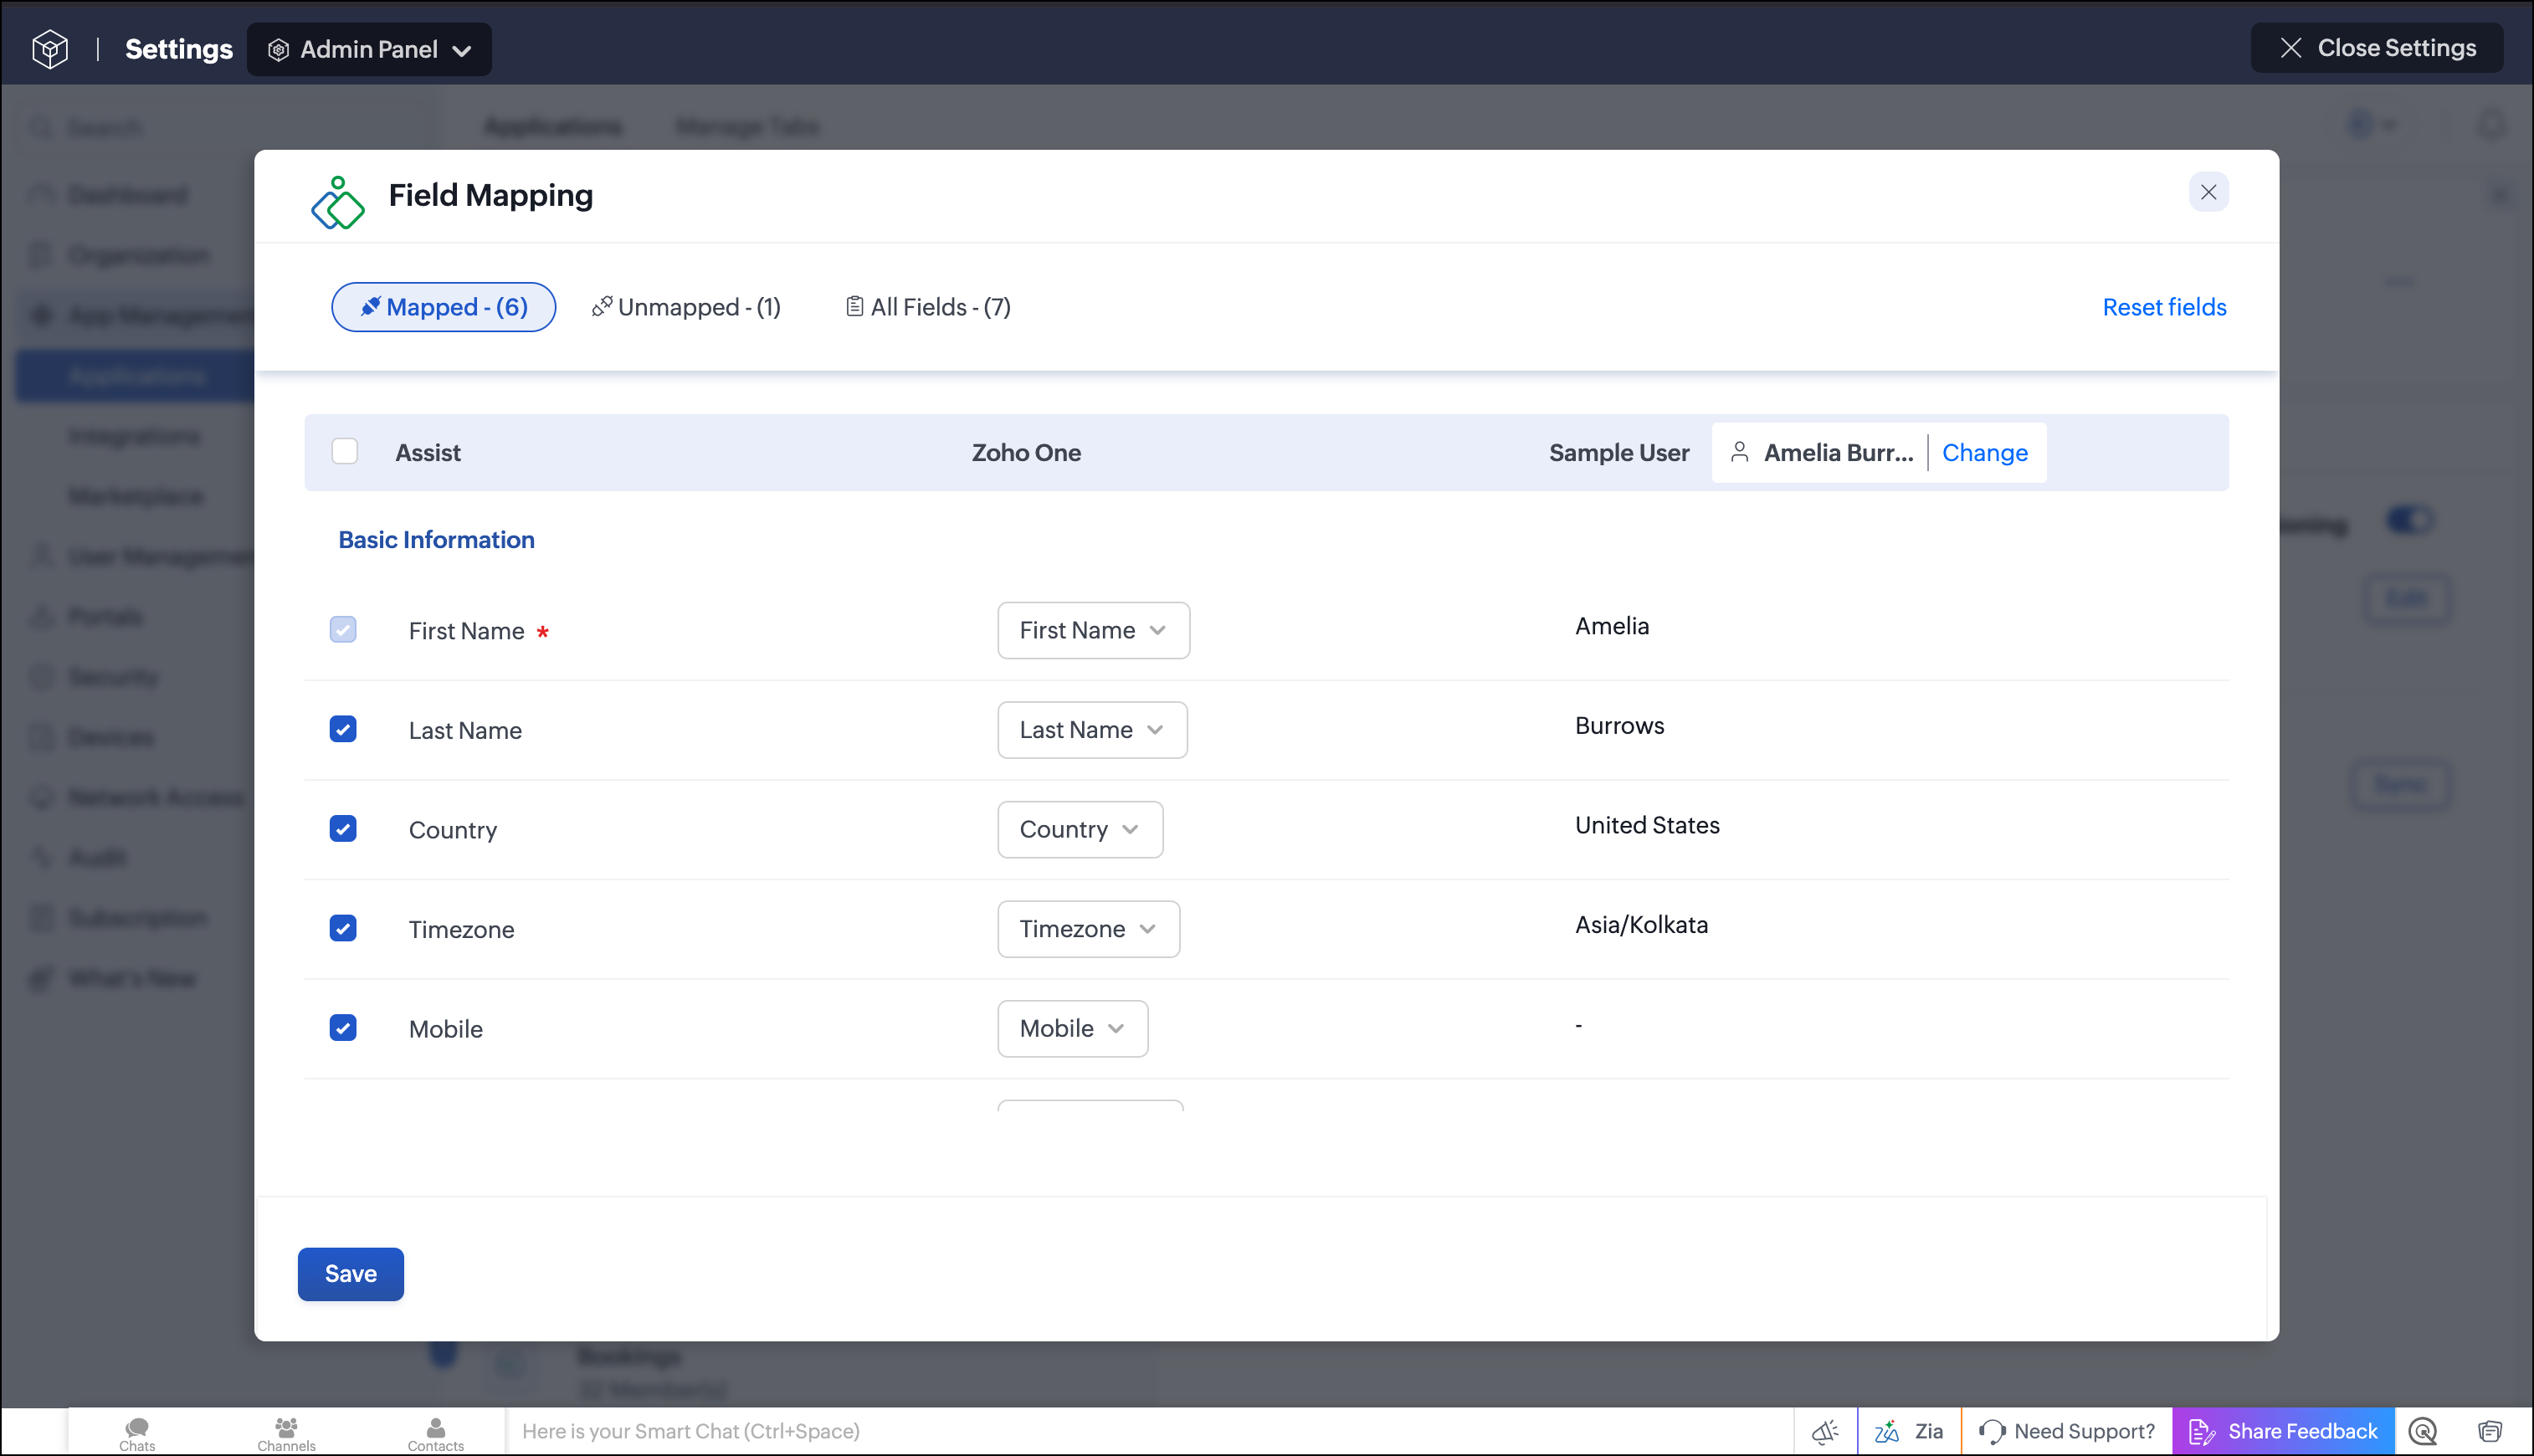Click Need Support headset option

tap(2066, 1431)
